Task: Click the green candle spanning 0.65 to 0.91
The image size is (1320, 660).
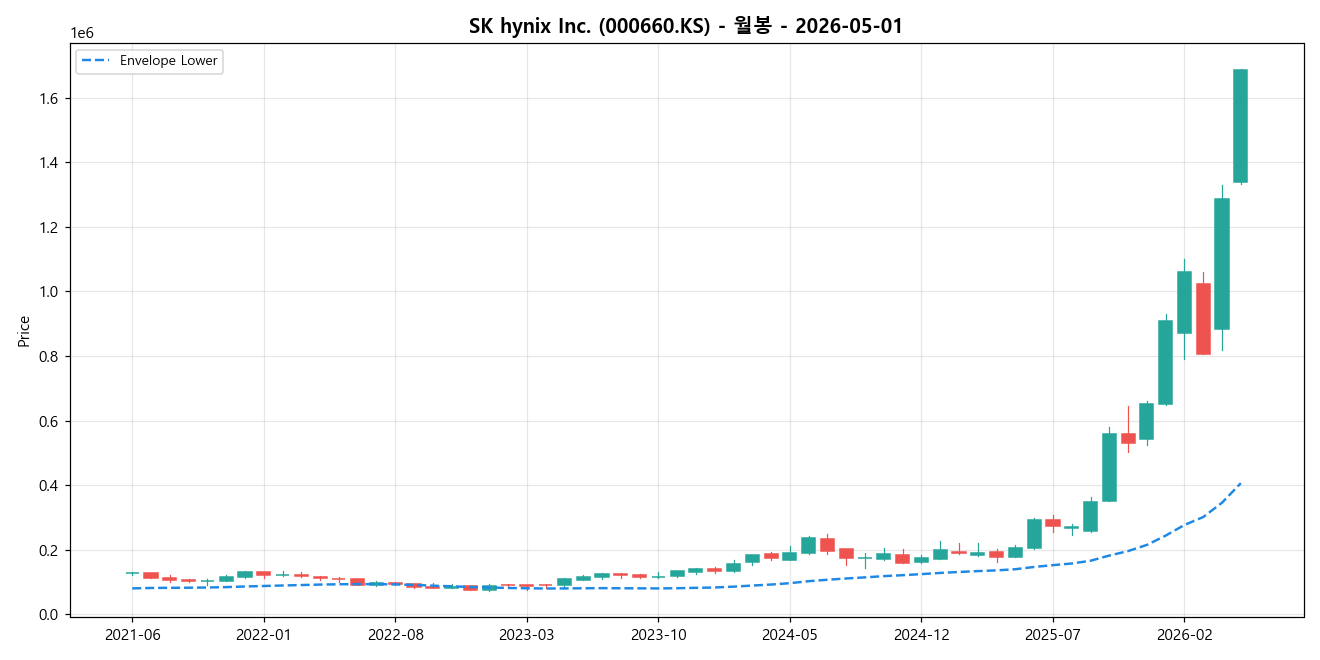Action: tap(1165, 362)
